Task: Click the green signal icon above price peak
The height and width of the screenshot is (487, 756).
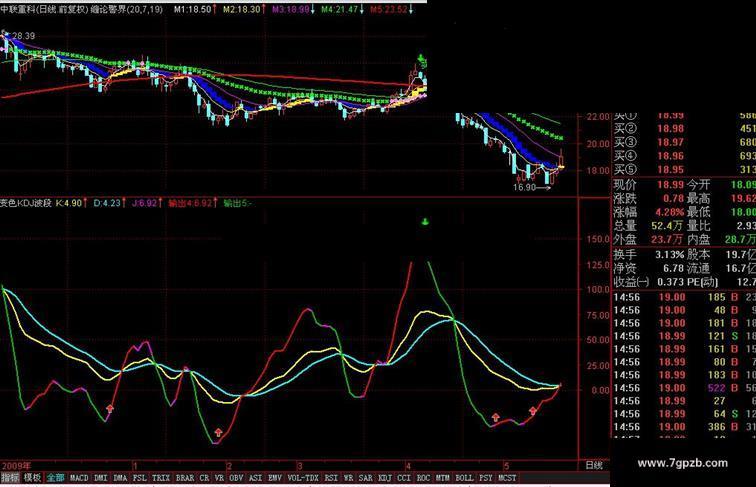Action: (421, 60)
